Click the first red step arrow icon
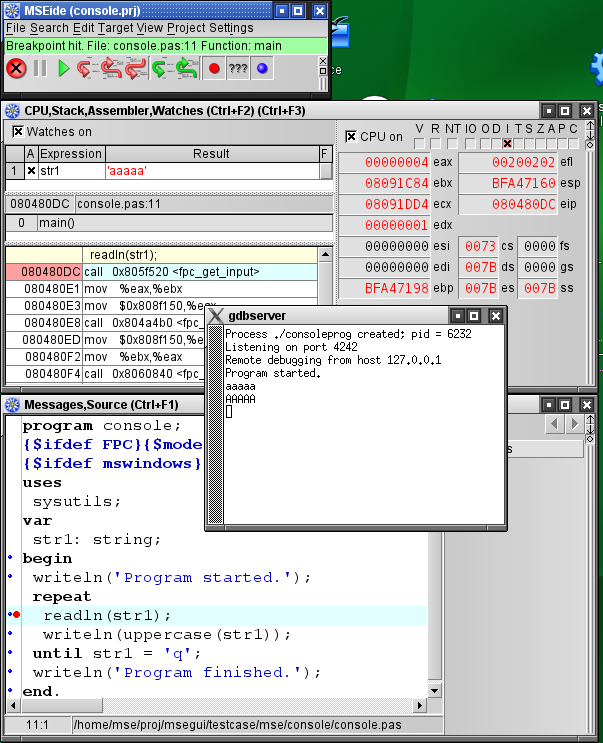The image size is (603, 743). 87,69
